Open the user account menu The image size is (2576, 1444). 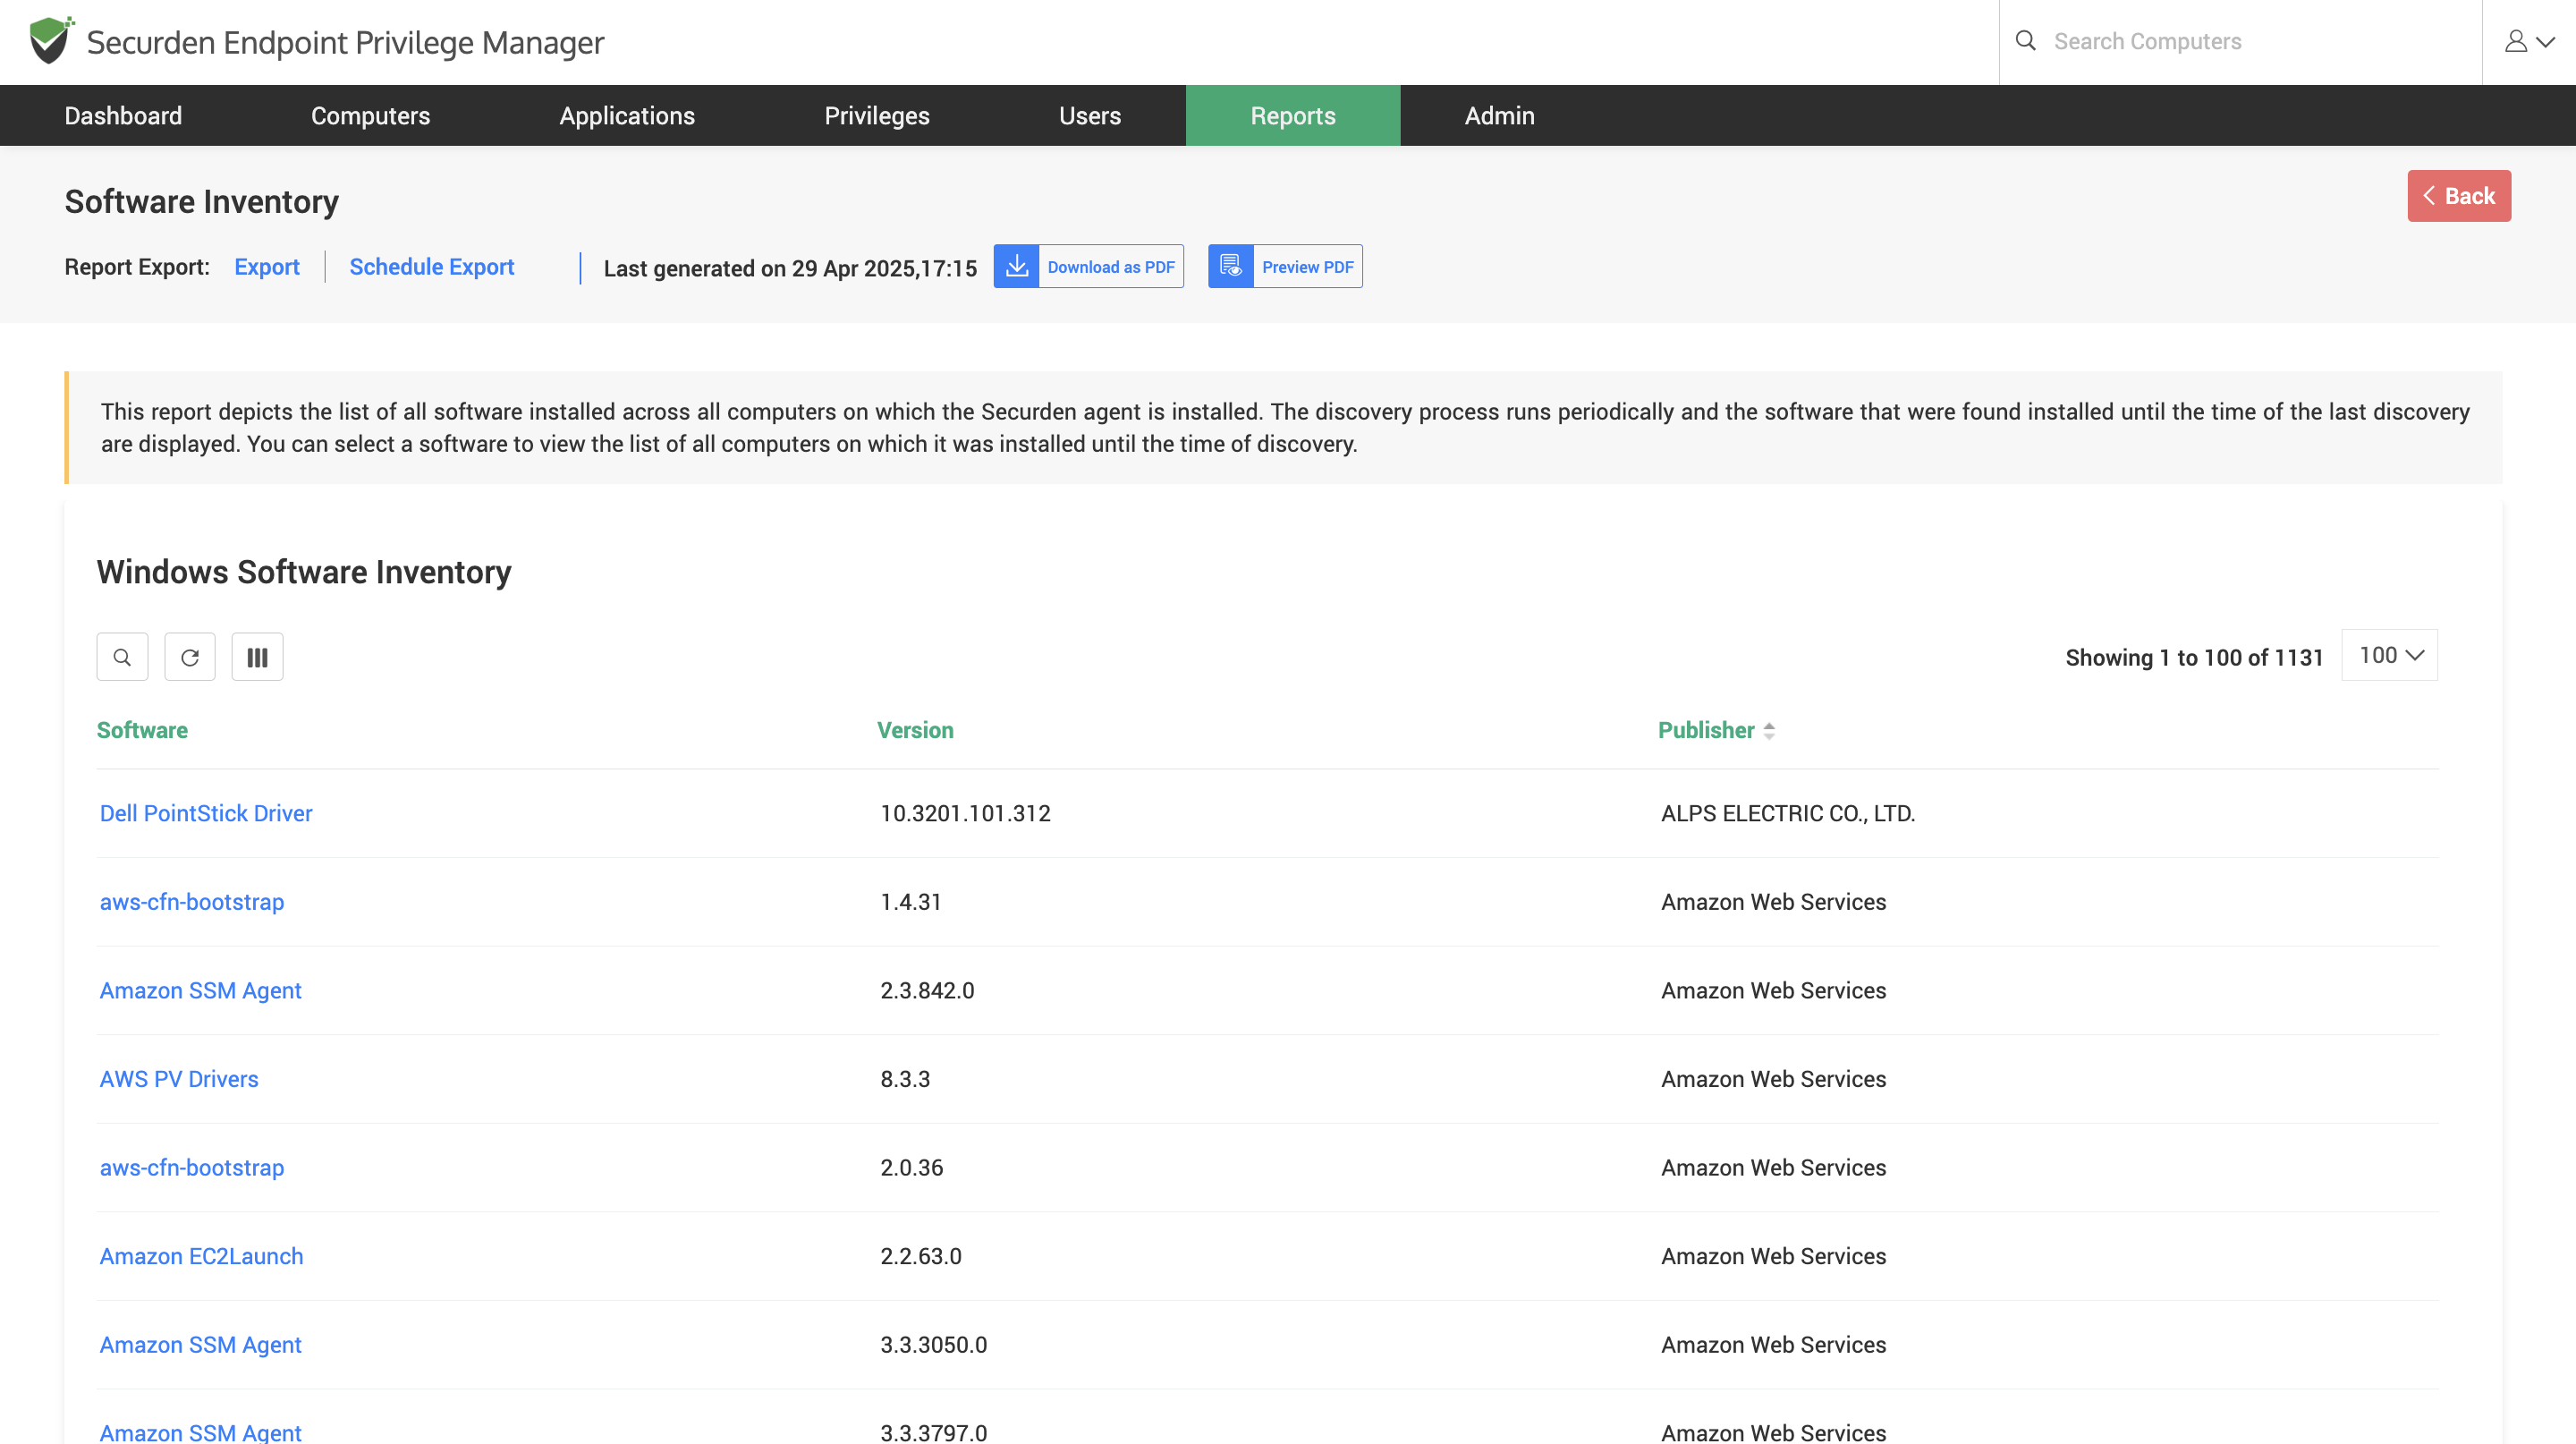pos(2529,41)
